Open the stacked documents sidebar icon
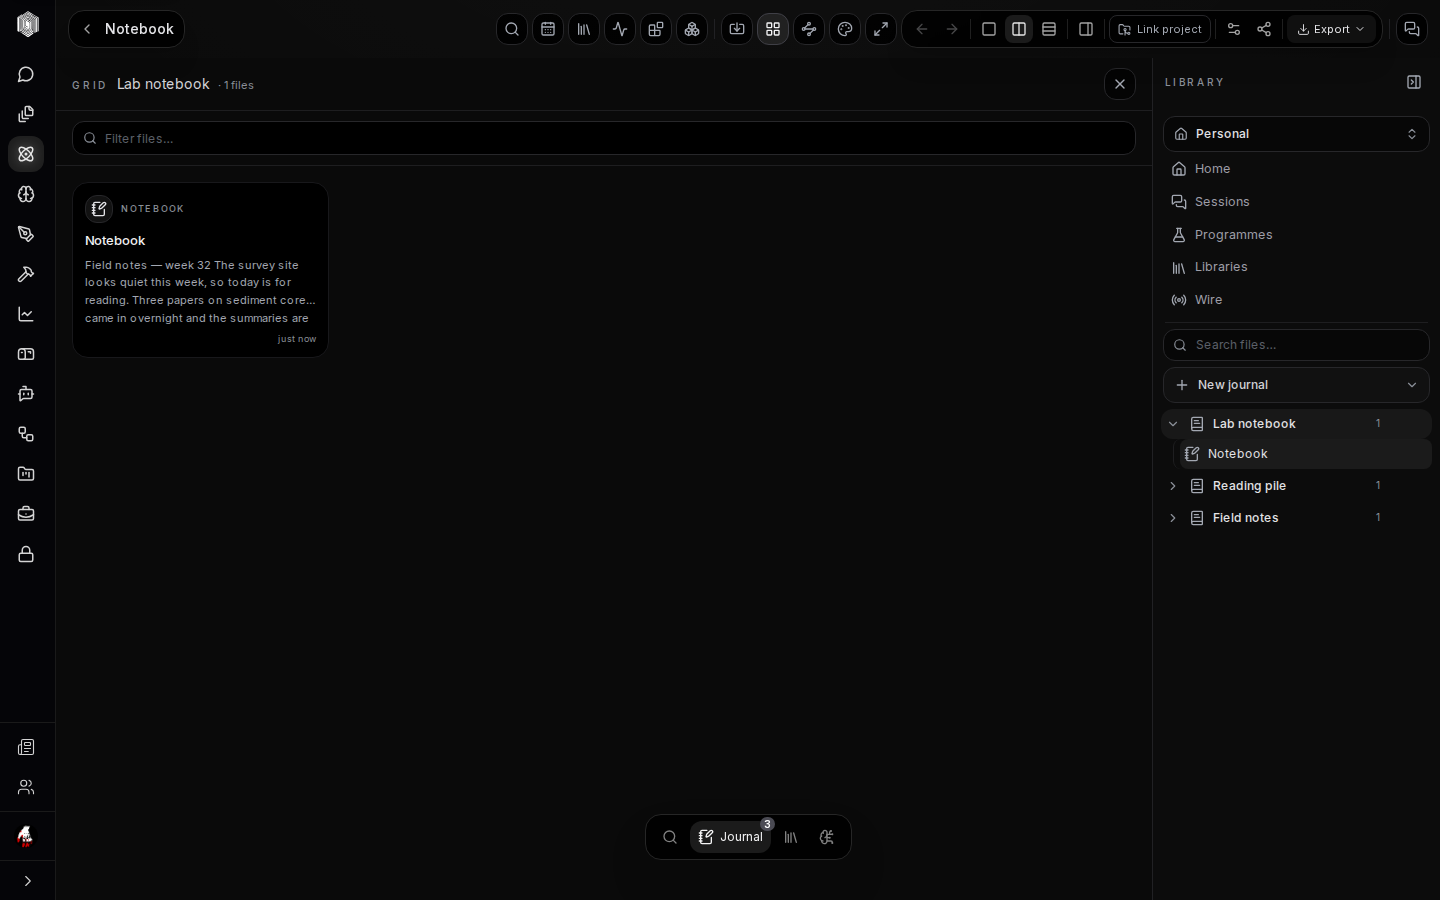This screenshot has width=1440, height=900. 26,115
